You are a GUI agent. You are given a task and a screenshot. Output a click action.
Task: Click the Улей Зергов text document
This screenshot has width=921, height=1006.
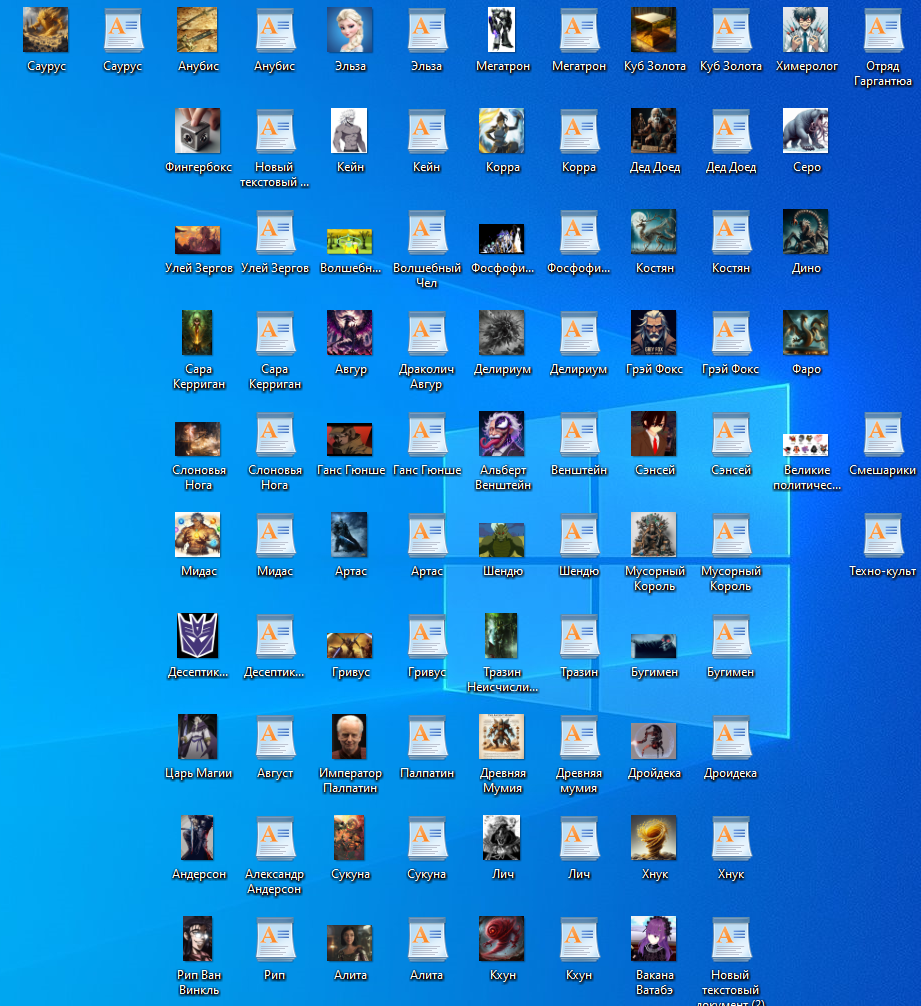click(275, 232)
